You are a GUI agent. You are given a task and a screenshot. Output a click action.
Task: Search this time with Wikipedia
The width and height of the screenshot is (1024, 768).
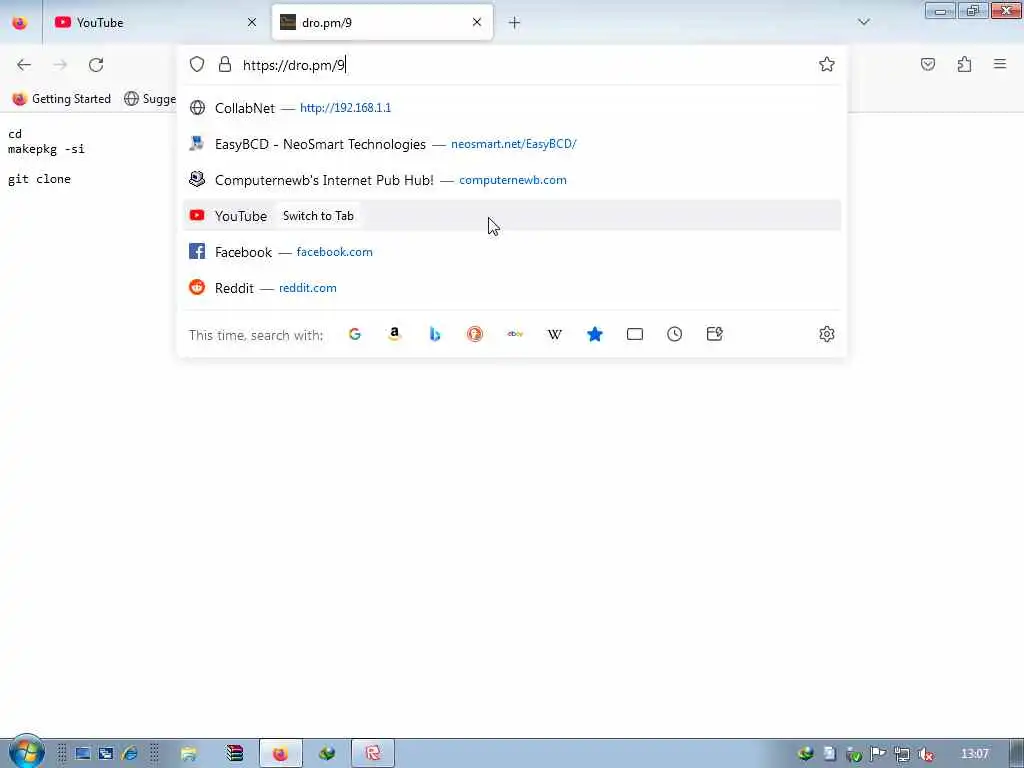point(554,334)
